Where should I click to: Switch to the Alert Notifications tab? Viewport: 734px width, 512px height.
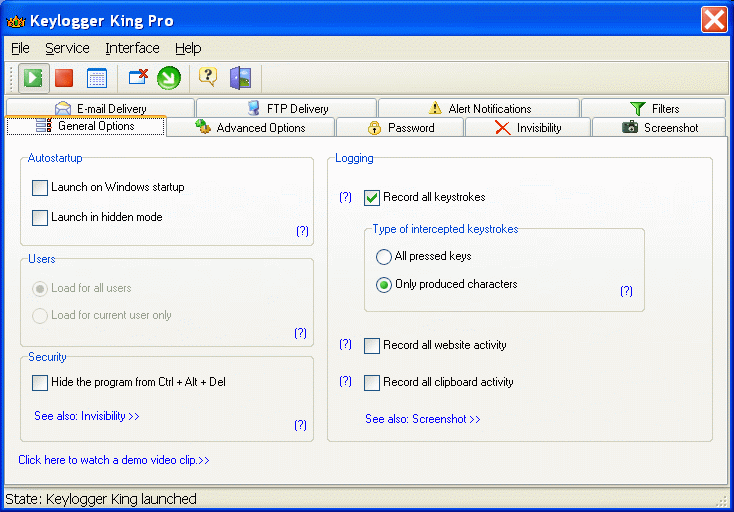[x=479, y=108]
